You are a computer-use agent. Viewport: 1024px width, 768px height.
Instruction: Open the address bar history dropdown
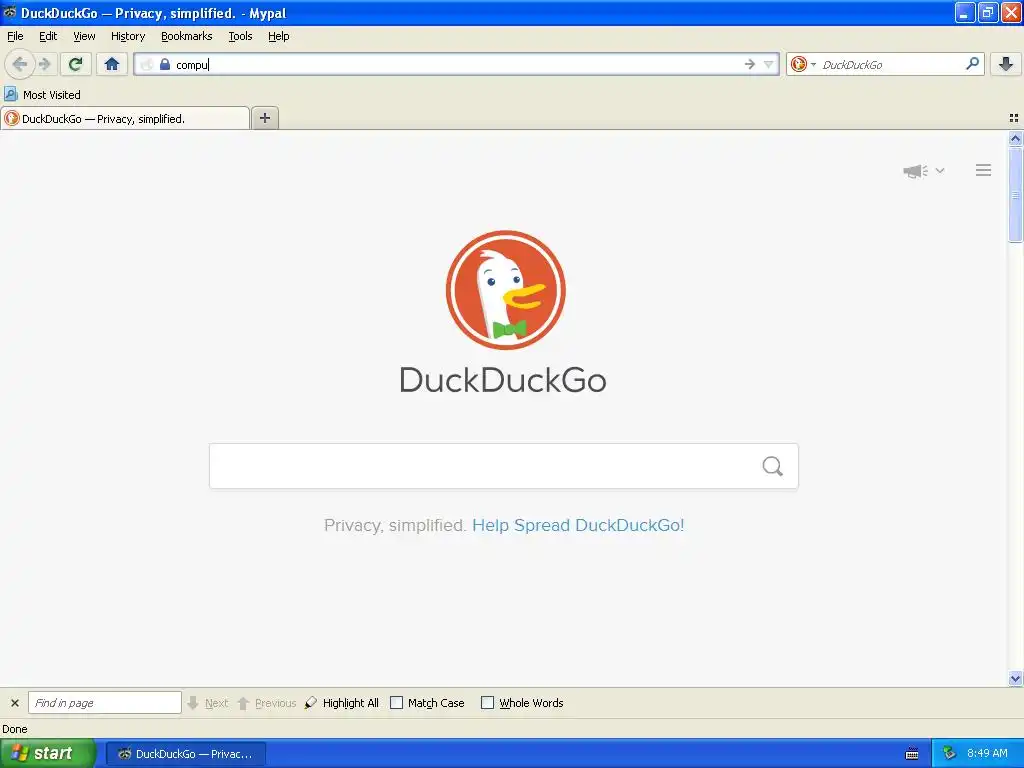(x=769, y=64)
